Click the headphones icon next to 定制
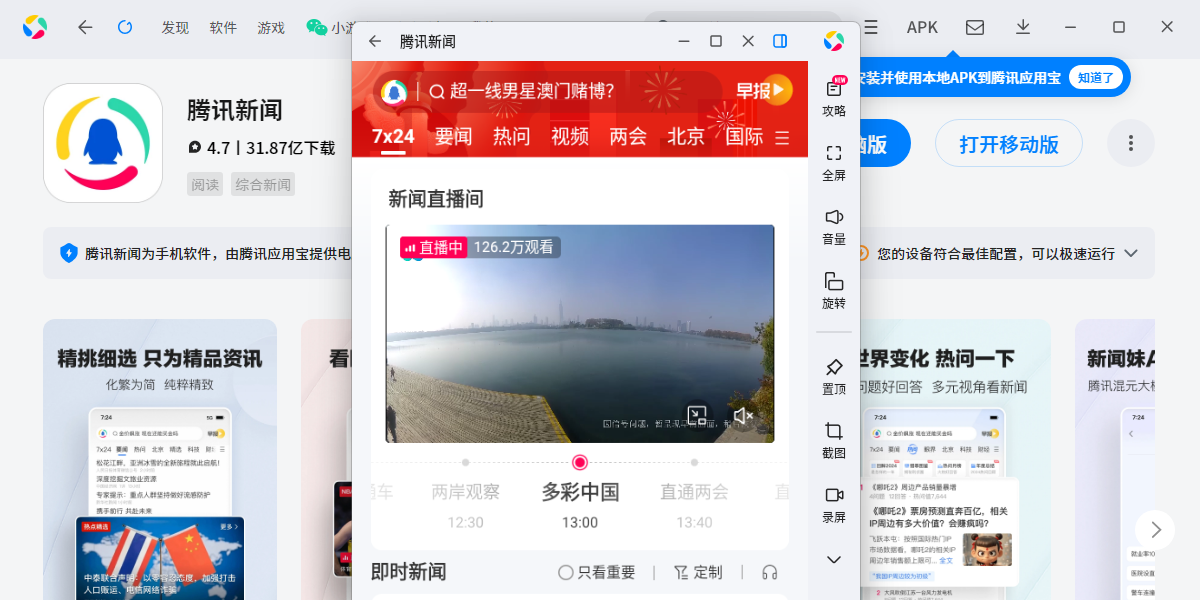The width and height of the screenshot is (1200, 600). pos(768,571)
